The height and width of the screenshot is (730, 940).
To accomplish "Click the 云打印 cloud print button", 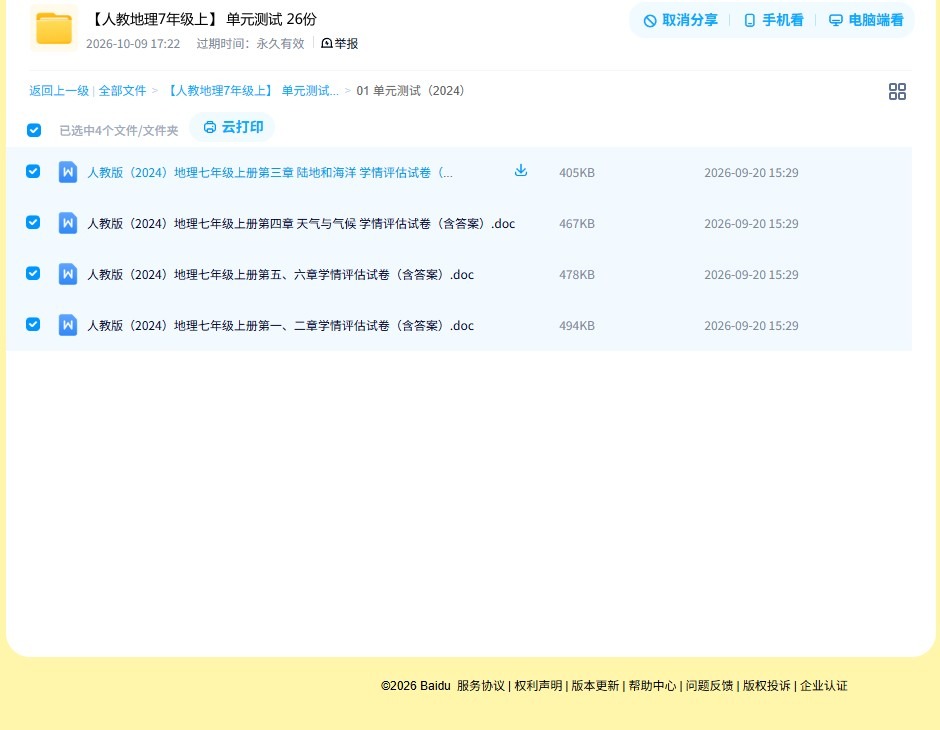I will [x=233, y=127].
